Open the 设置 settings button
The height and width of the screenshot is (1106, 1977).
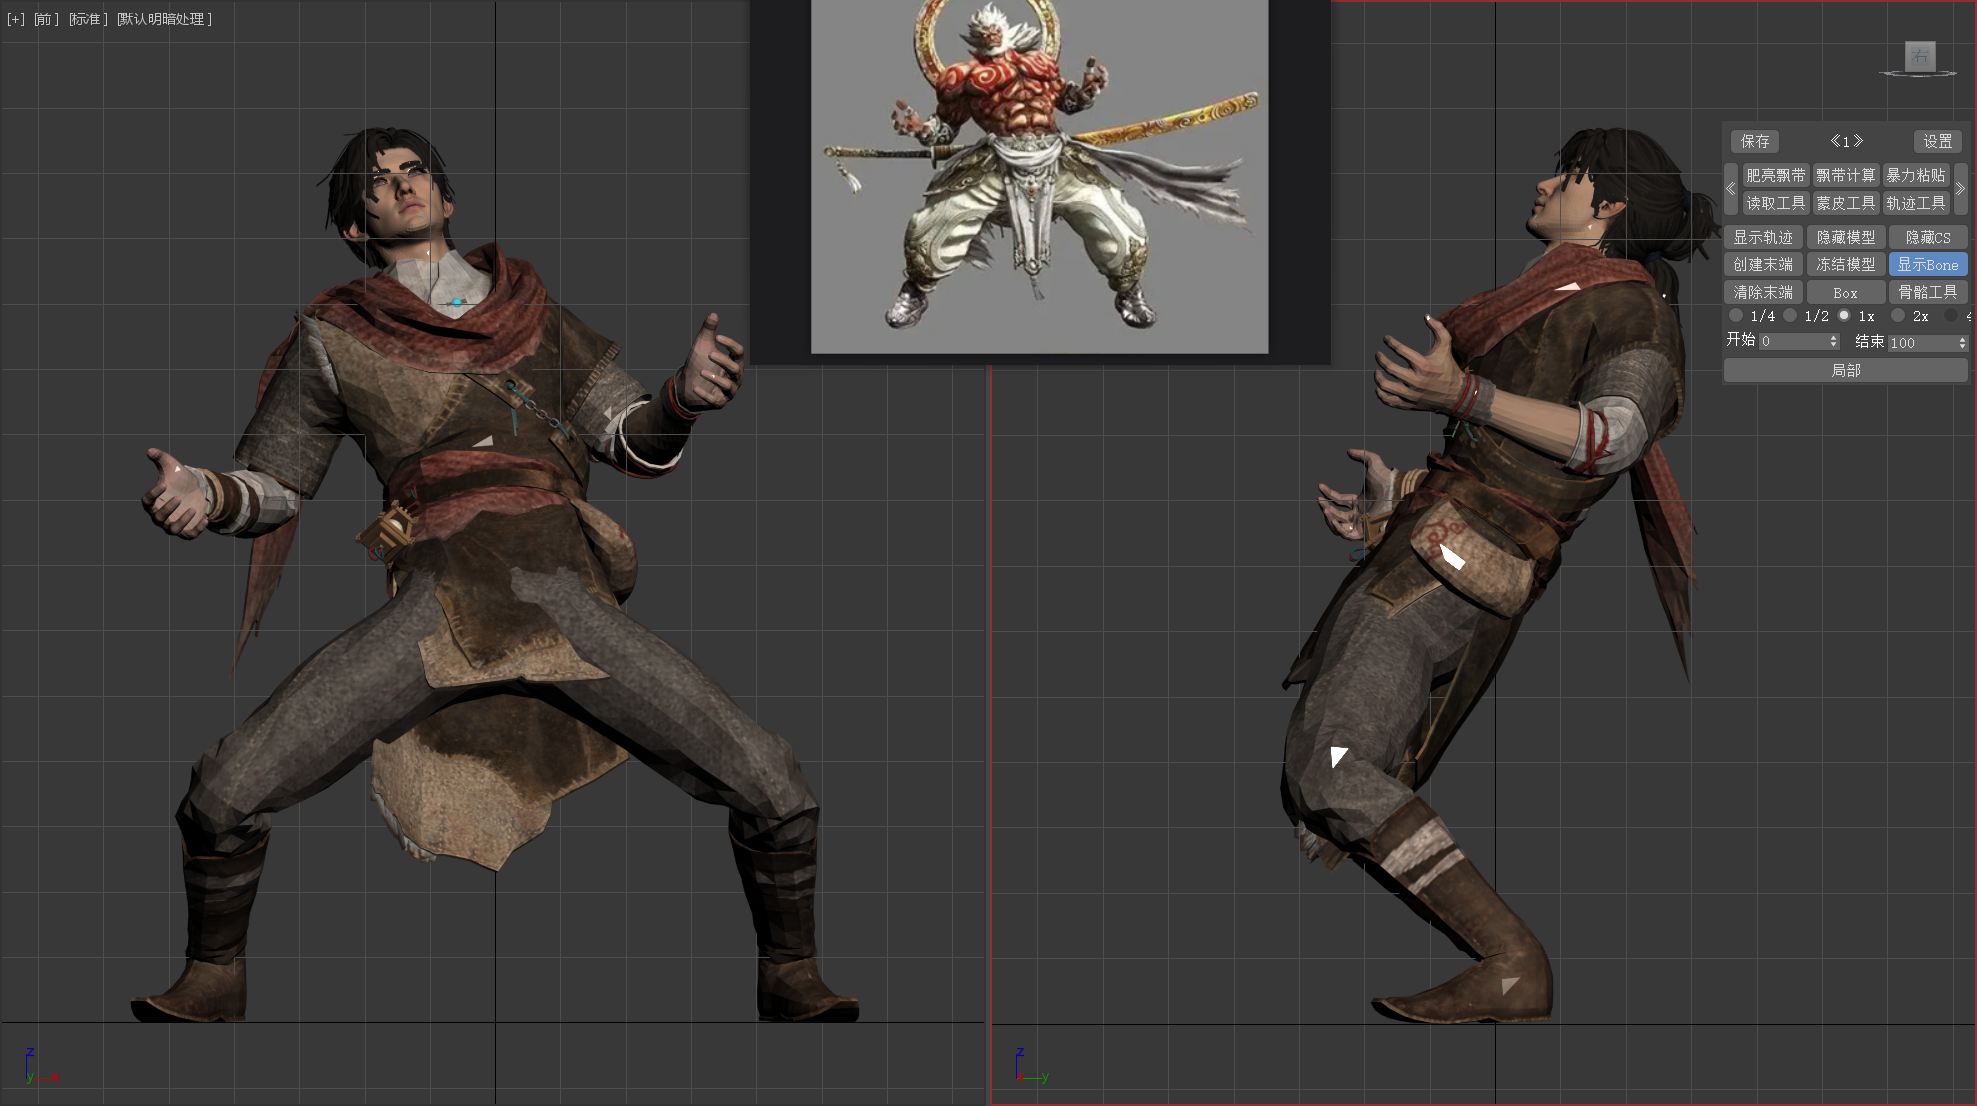pos(1937,141)
